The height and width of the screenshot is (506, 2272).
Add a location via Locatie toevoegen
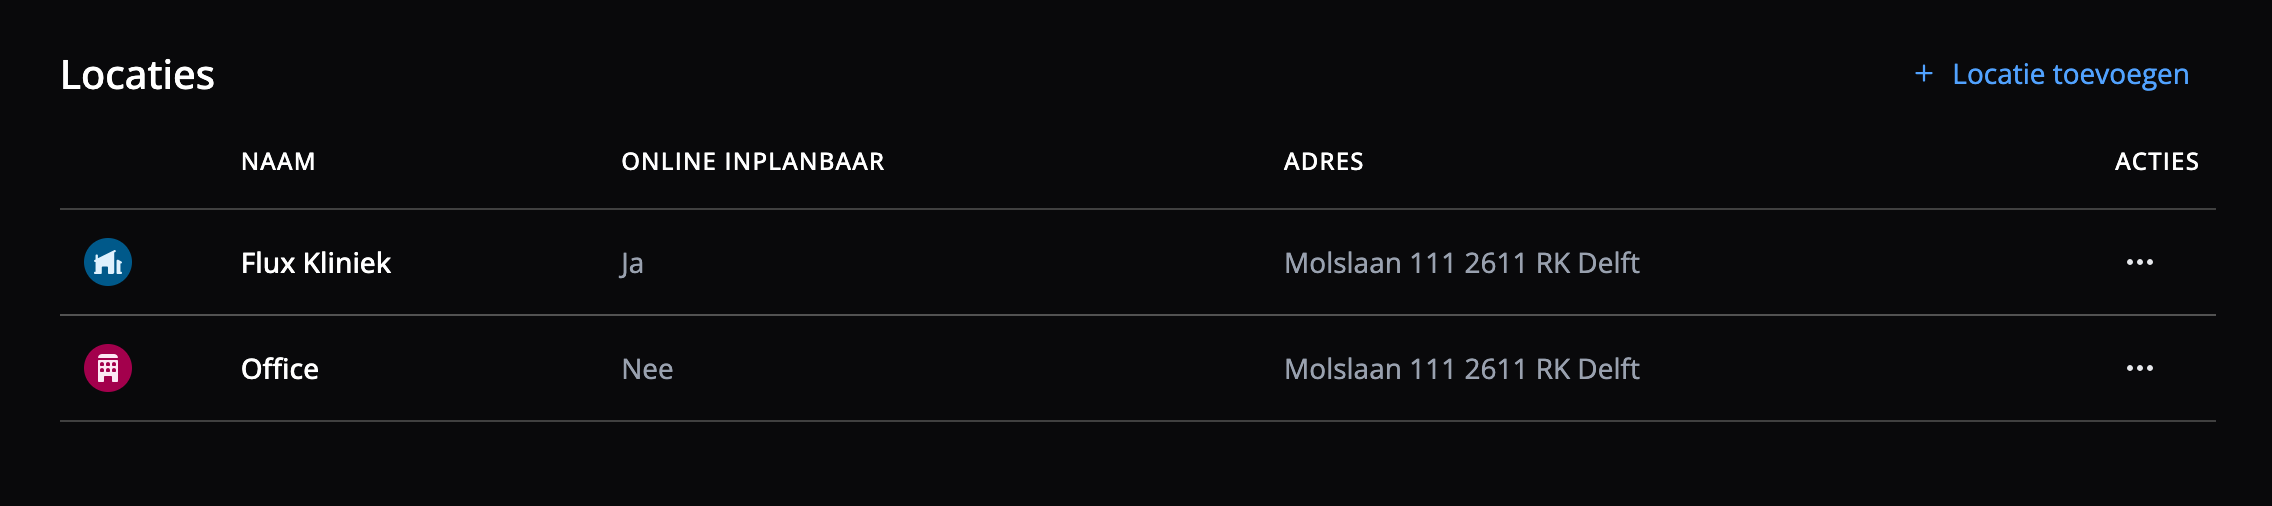2069,74
